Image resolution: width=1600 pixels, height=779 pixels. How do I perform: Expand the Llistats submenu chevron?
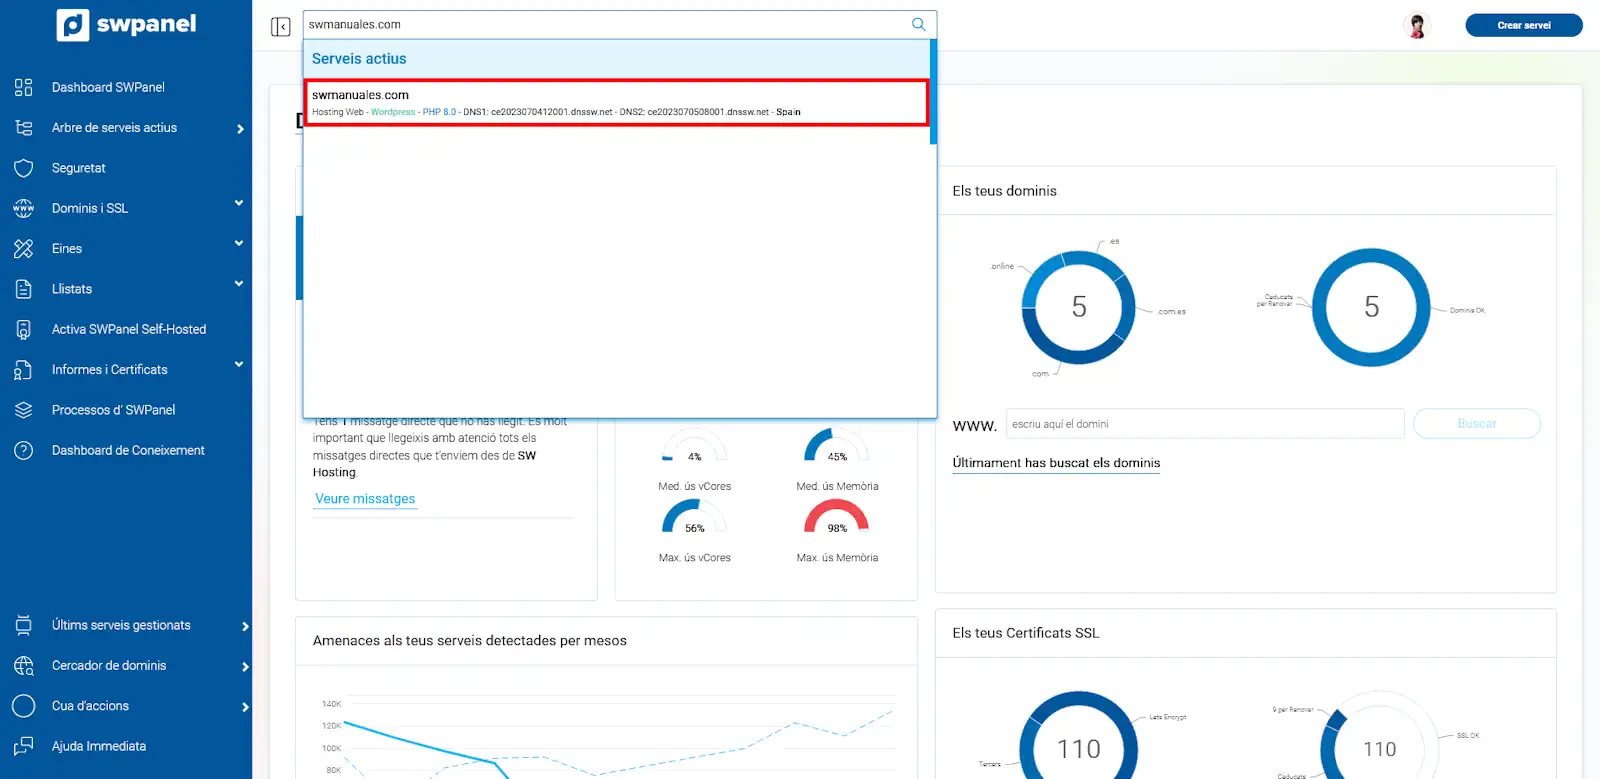tap(239, 284)
